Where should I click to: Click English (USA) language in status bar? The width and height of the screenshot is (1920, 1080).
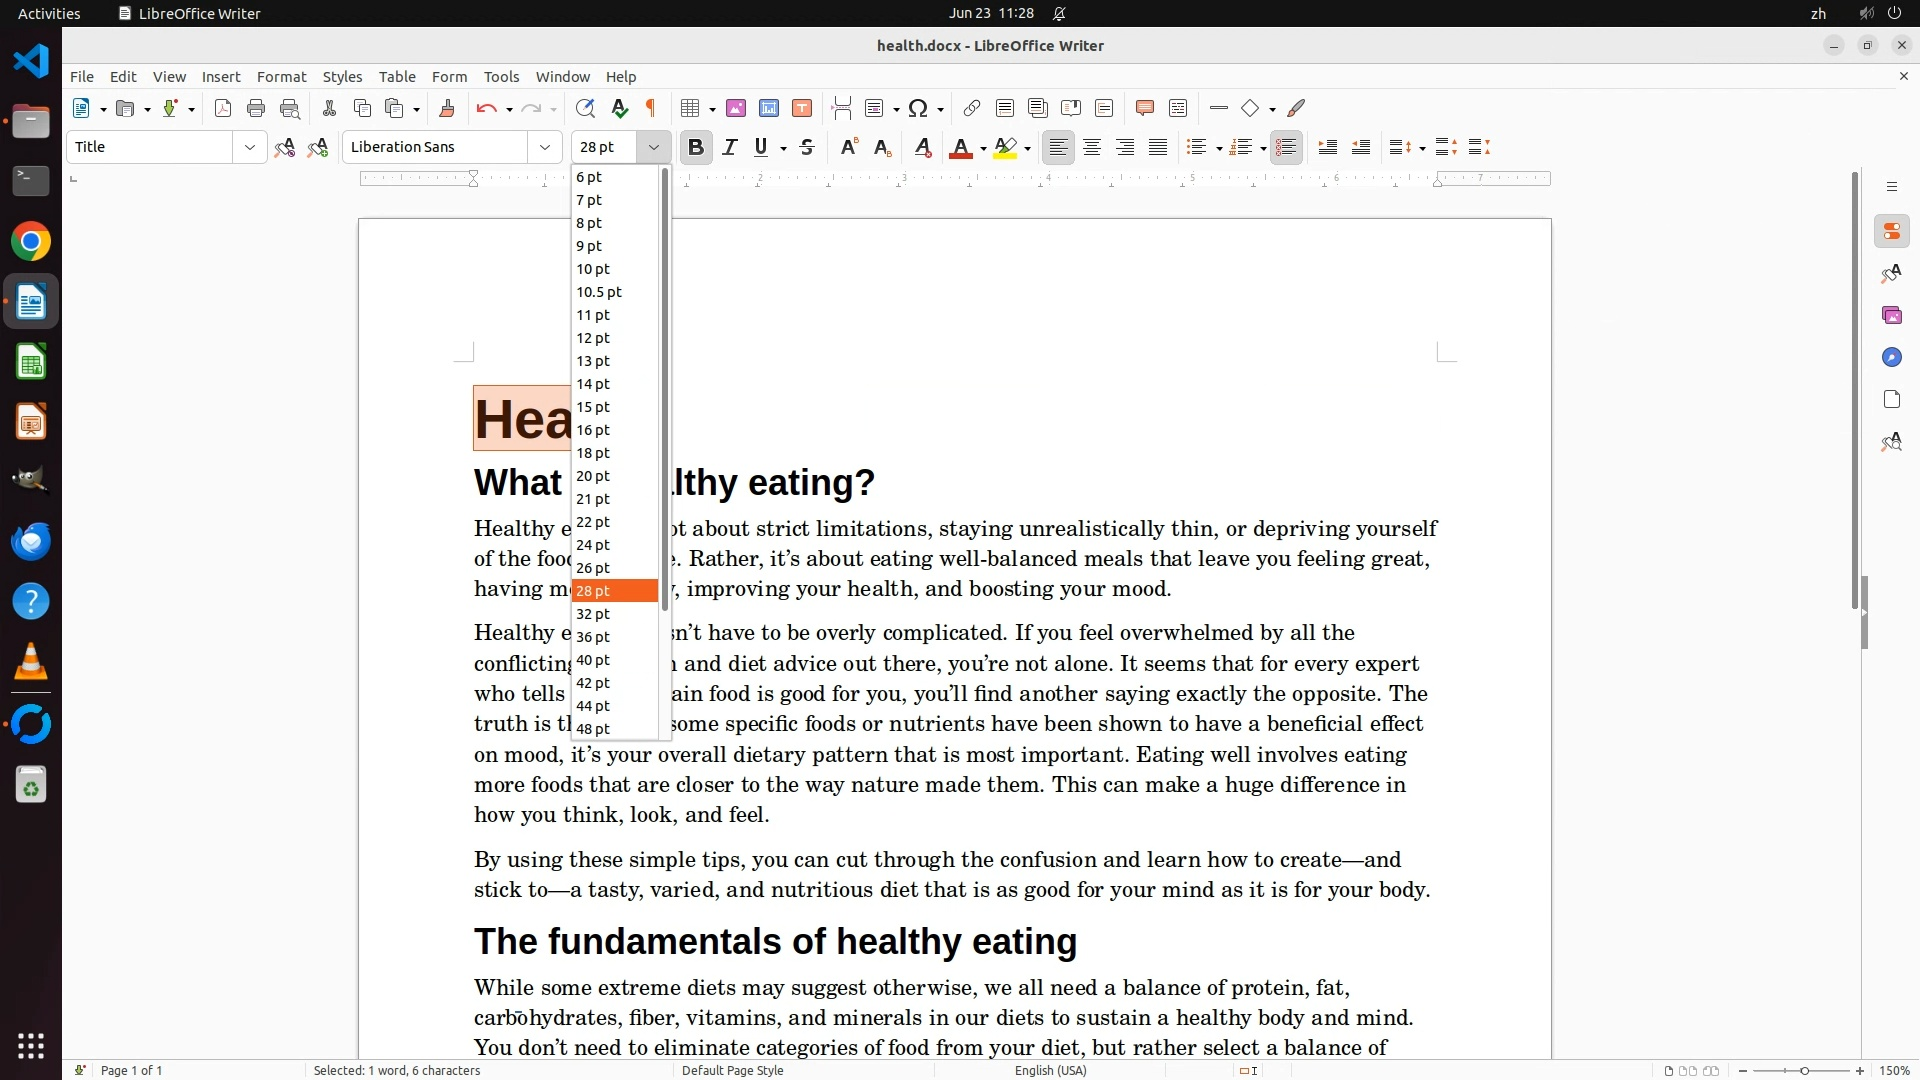click(1050, 1070)
